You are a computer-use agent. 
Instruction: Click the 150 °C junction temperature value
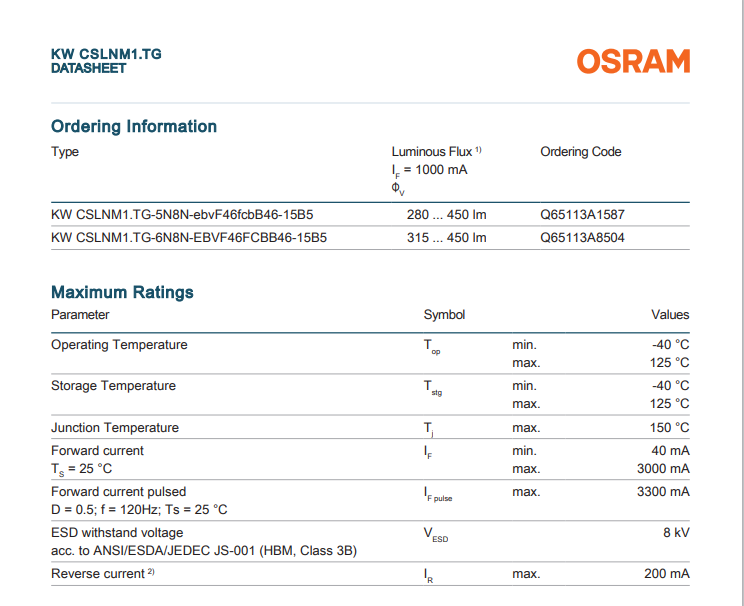click(x=667, y=427)
